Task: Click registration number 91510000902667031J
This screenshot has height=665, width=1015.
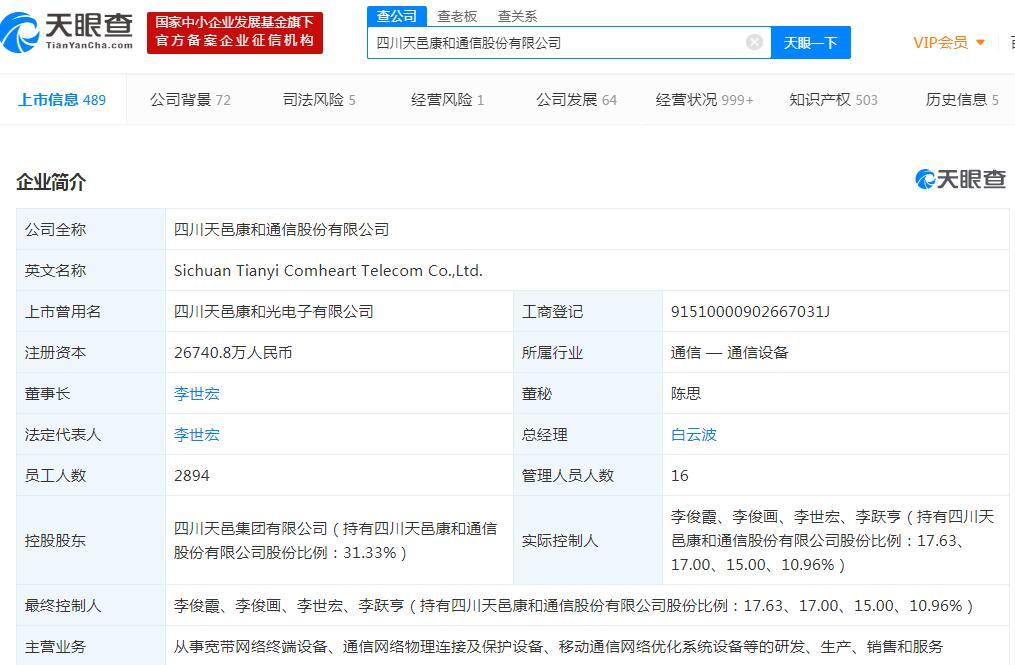Action: click(x=750, y=311)
